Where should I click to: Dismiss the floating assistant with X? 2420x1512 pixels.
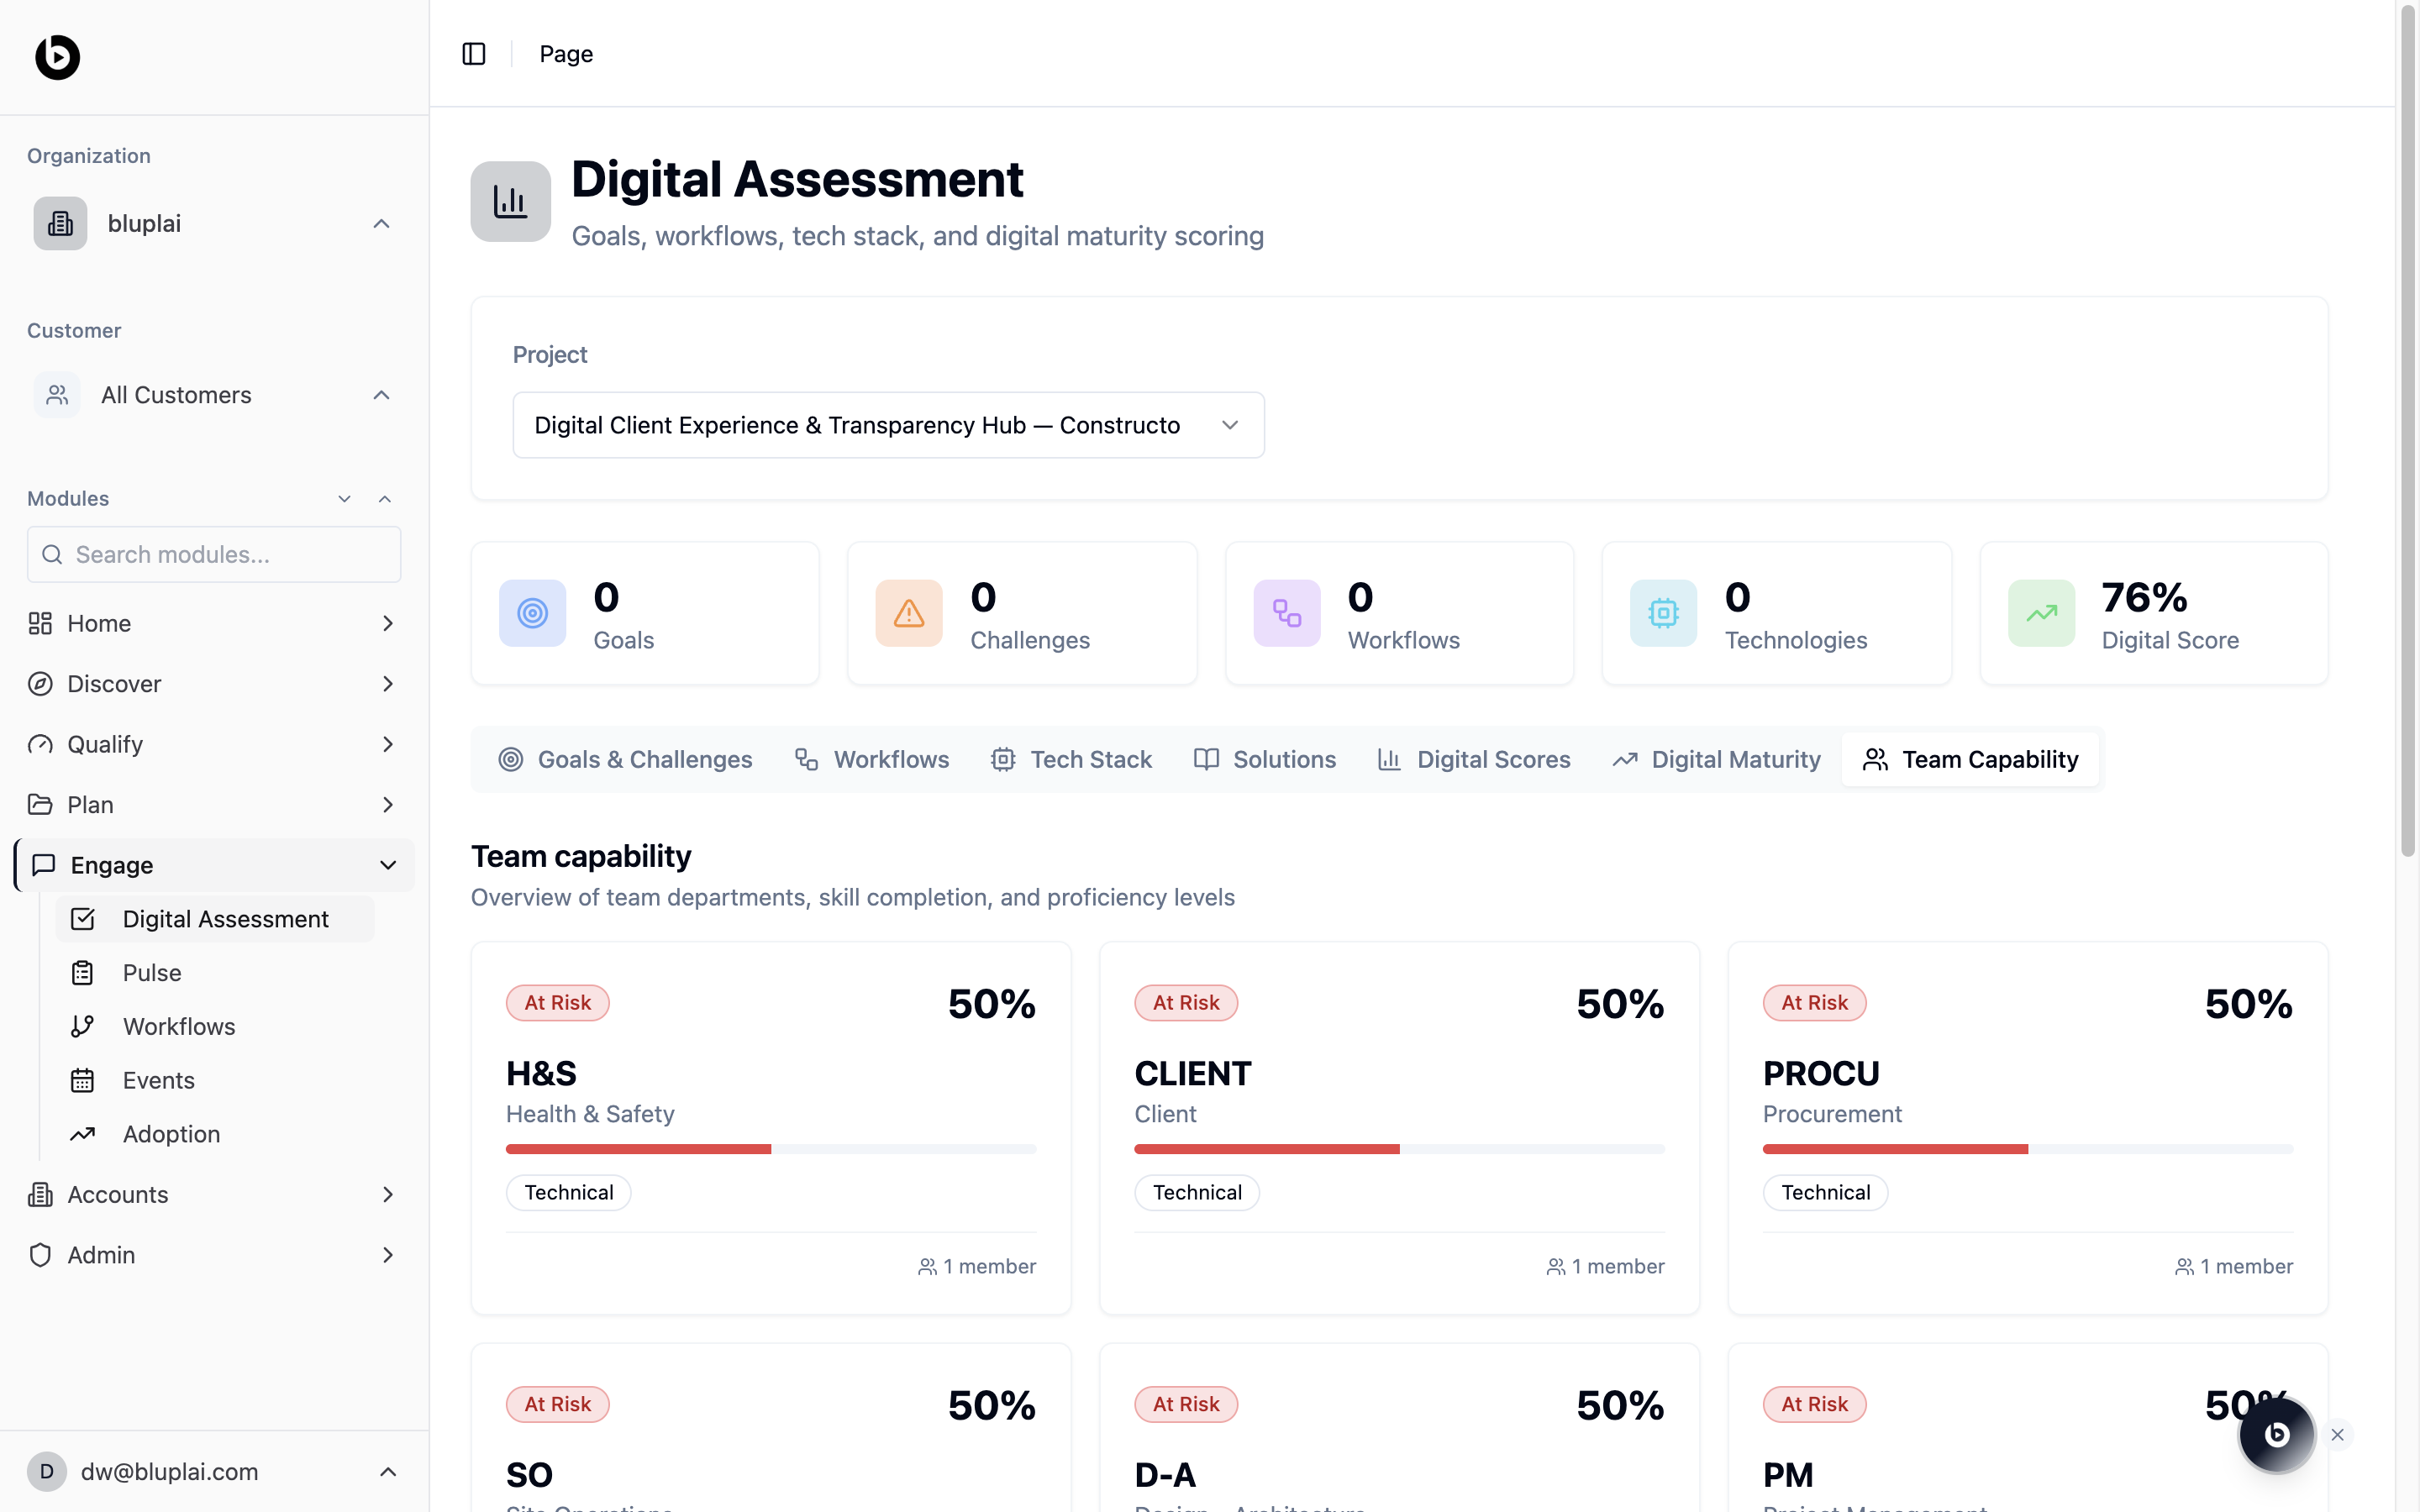(2337, 1435)
